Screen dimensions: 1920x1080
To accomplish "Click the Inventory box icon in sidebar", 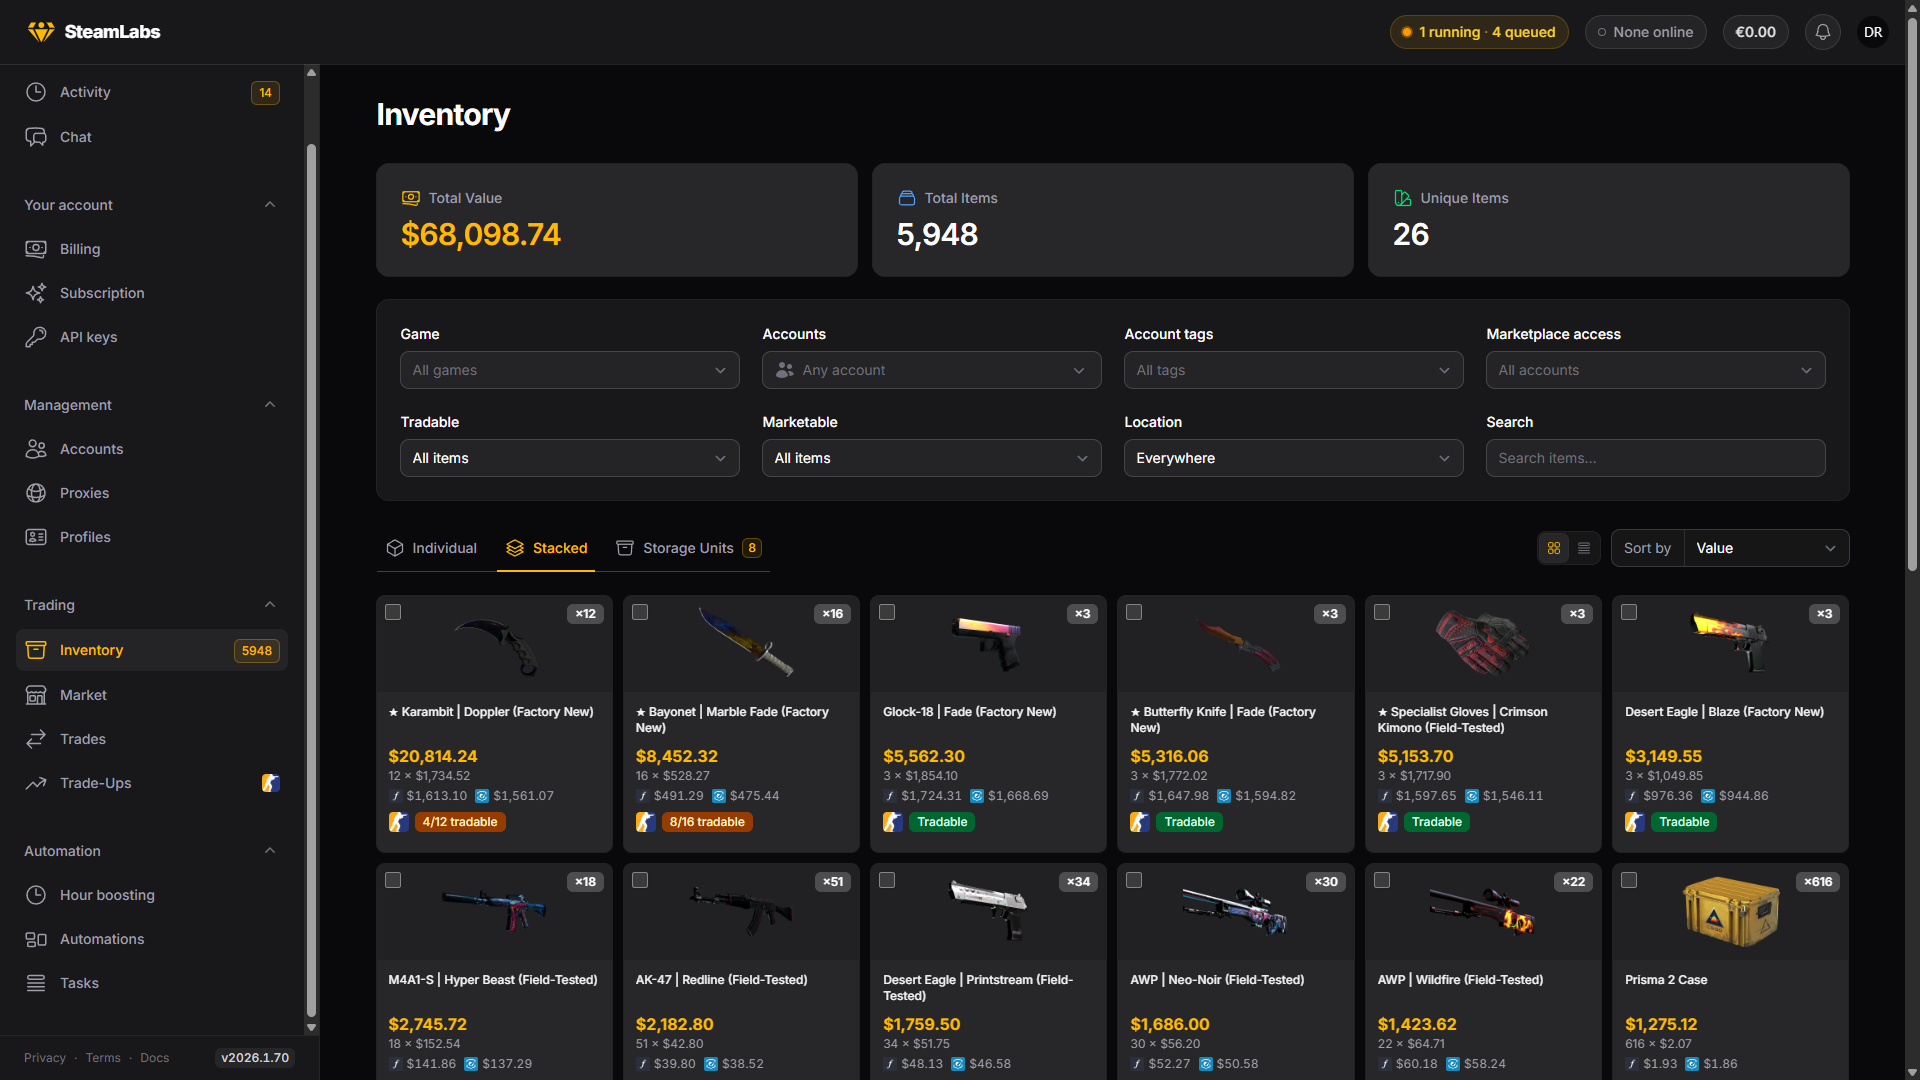I will (36, 650).
